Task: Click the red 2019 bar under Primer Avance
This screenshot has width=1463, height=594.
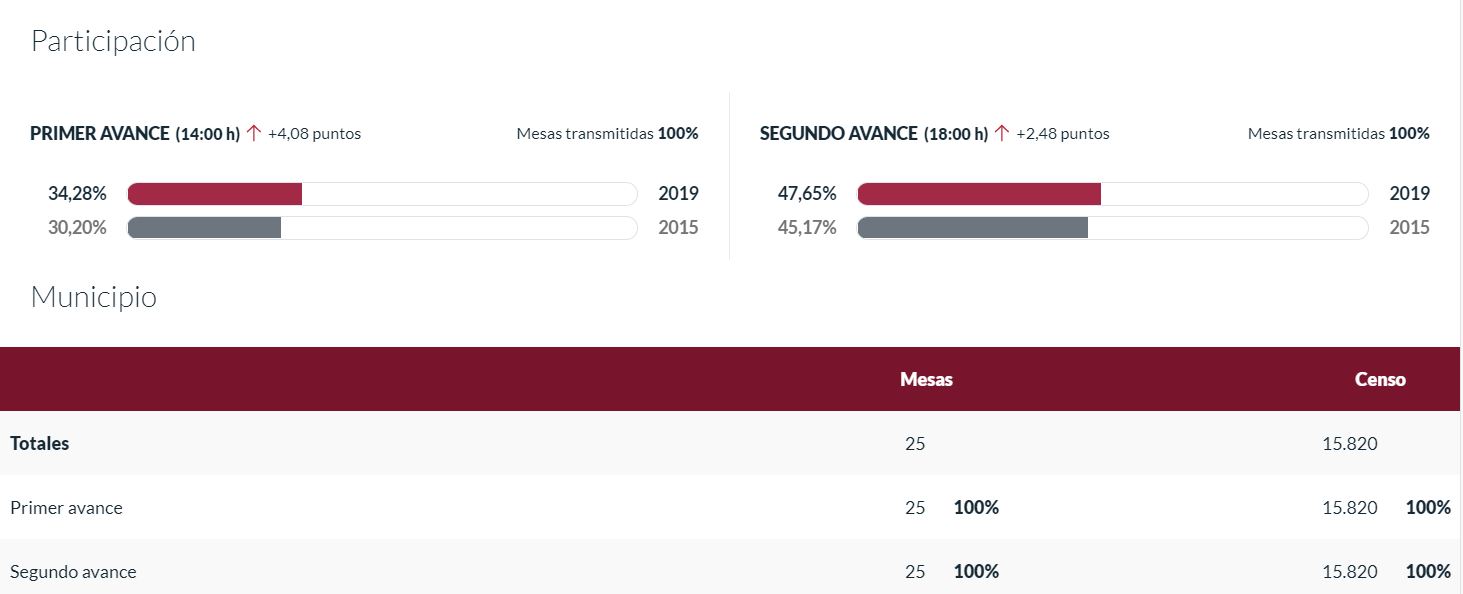Action: [x=215, y=194]
